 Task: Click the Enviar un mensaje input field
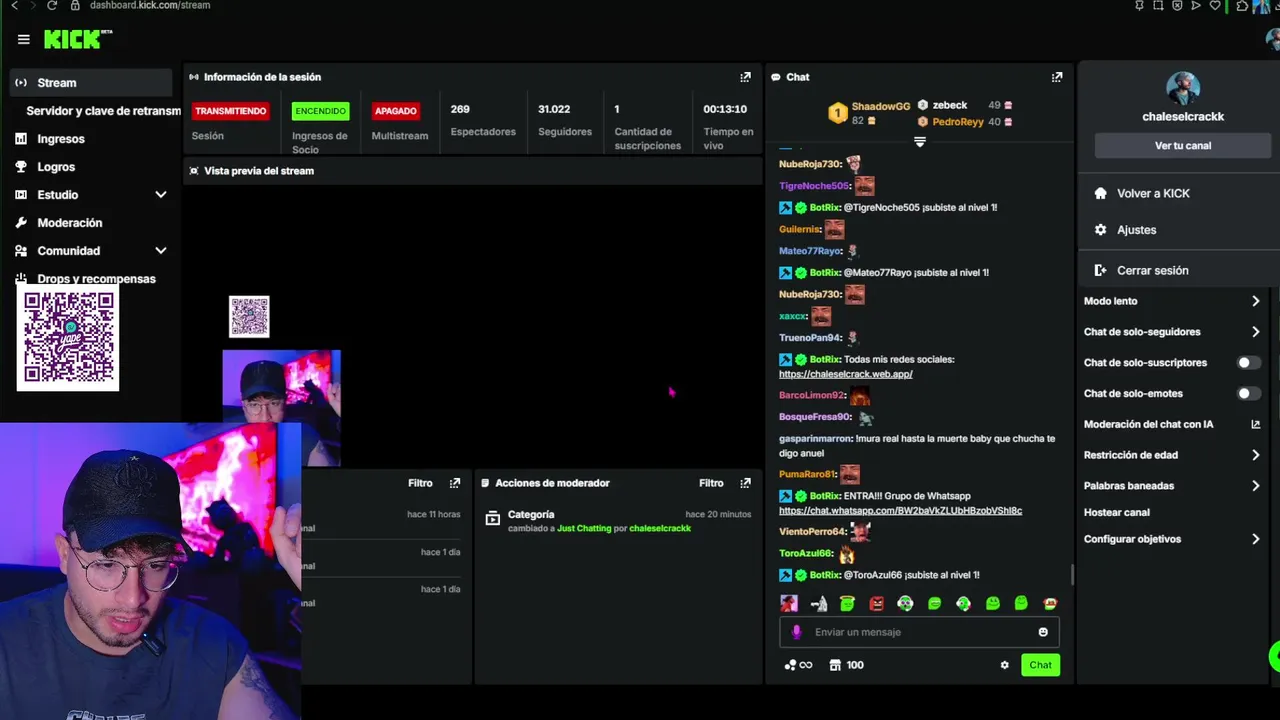[918, 632]
